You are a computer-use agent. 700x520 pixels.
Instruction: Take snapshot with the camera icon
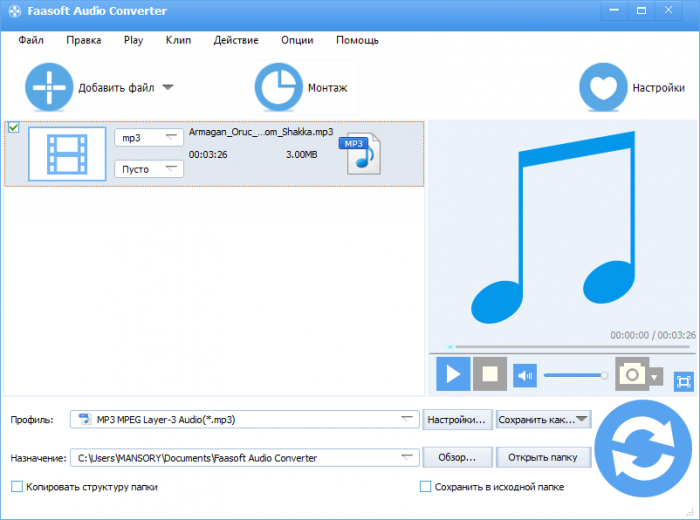tap(632, 375)
